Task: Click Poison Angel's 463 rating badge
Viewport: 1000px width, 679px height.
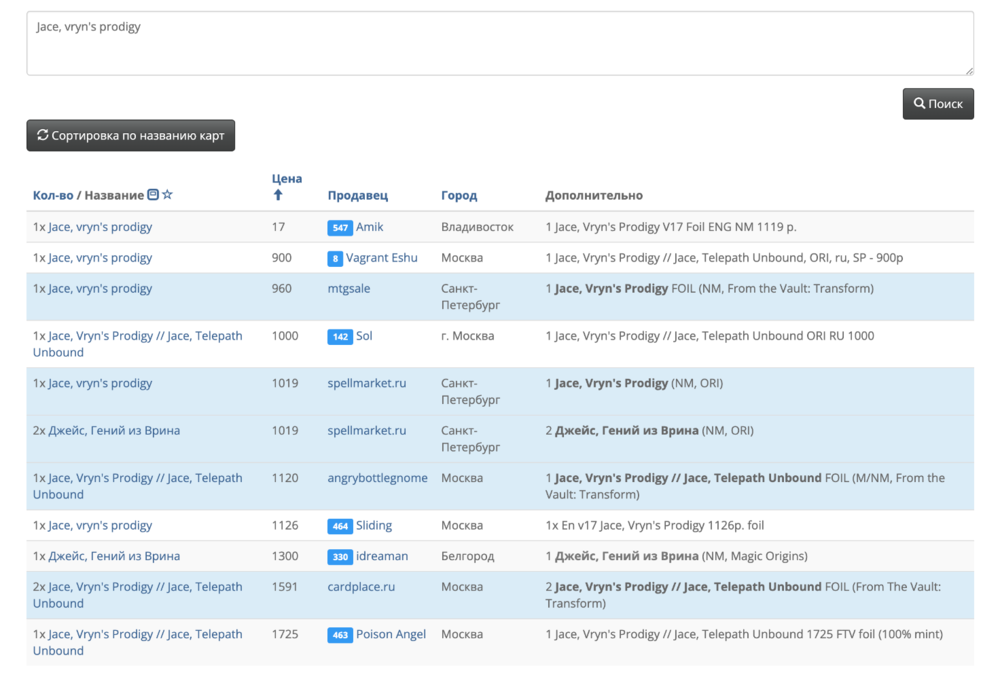Action: [x=340, y=635]
